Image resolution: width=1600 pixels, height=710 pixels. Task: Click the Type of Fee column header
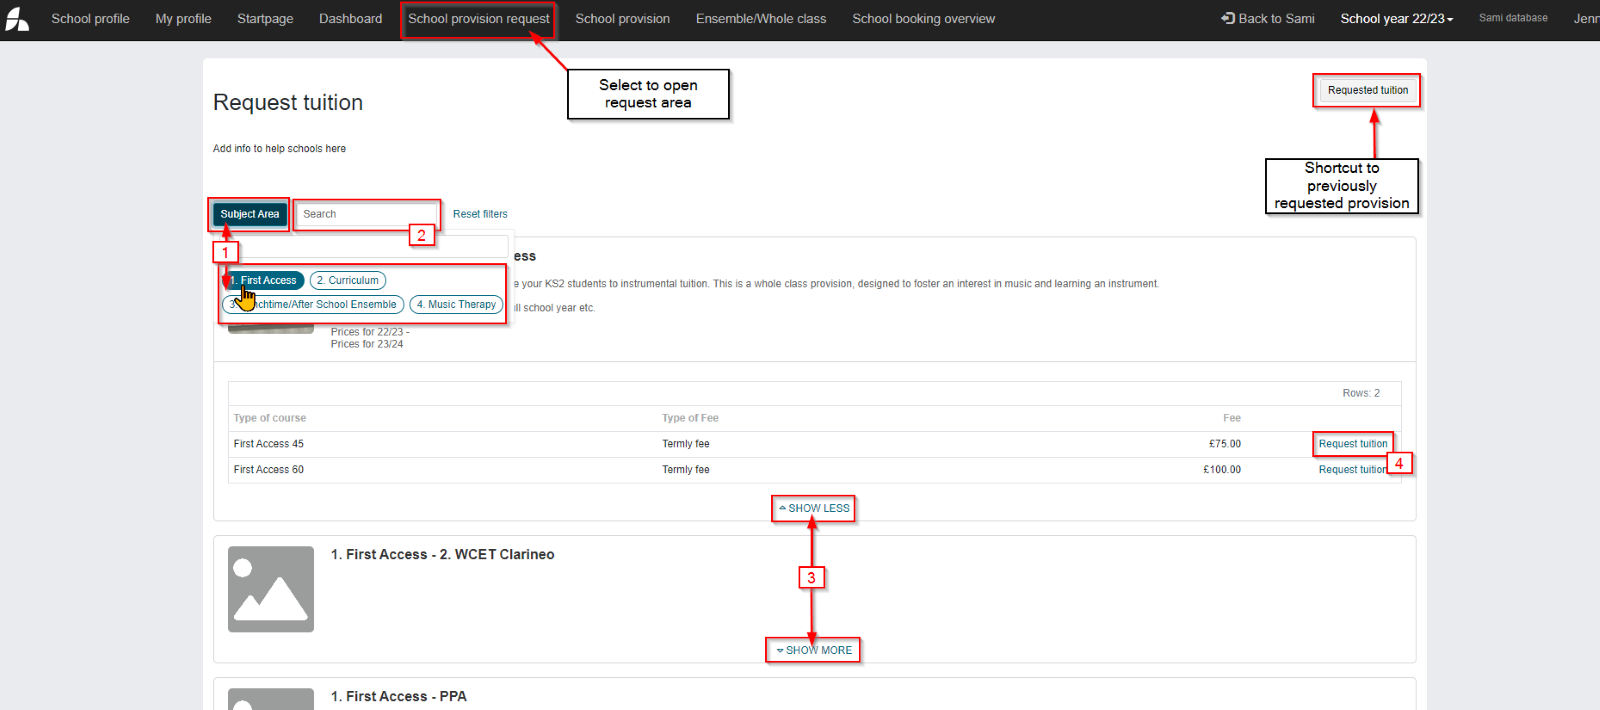tap(690, 418)
